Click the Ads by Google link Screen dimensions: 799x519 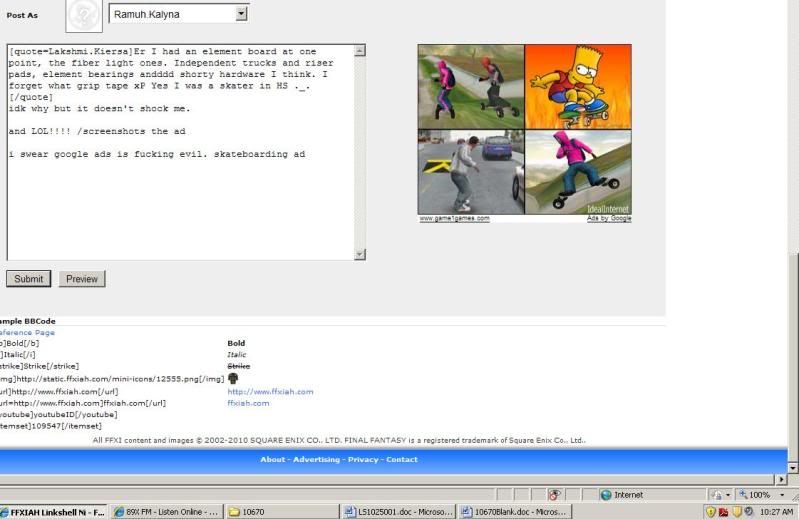(x=608, y=218)
